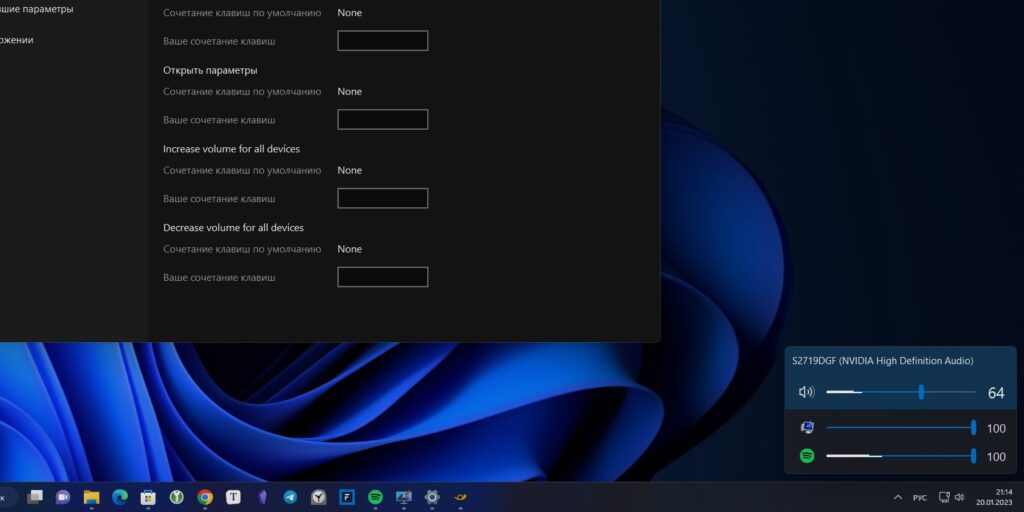Adjust the Spotify volume slider
This screenshot has width=1024, height=512.
coord(901,456)
